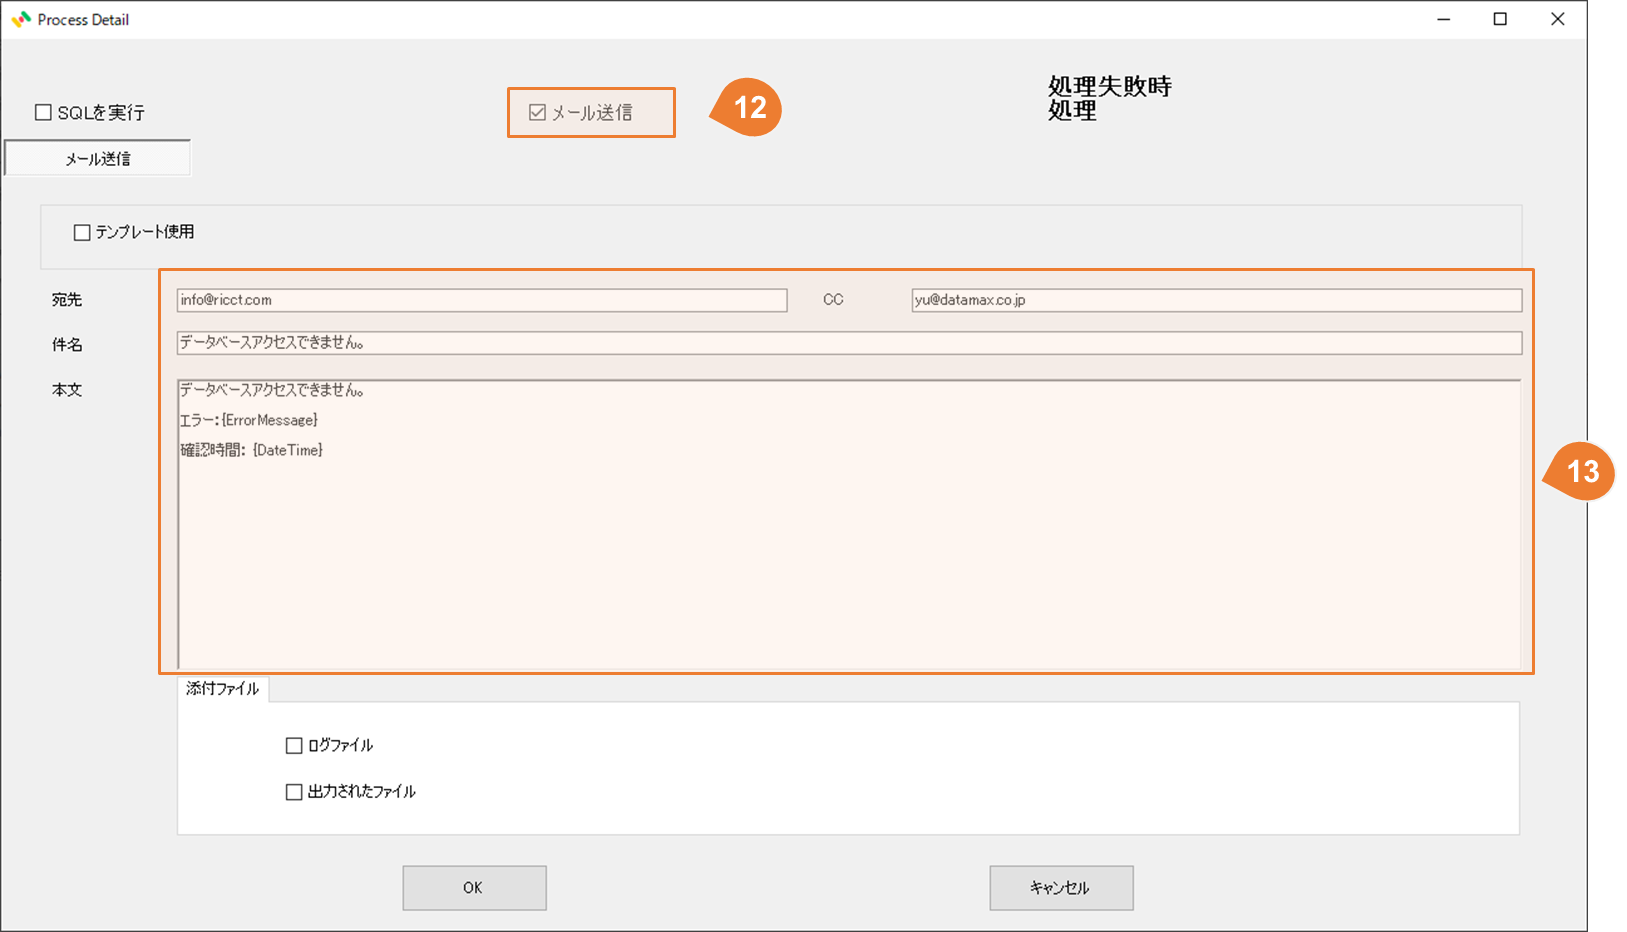Click the CC label
The image size is (1627, 932).
[833, 300]
